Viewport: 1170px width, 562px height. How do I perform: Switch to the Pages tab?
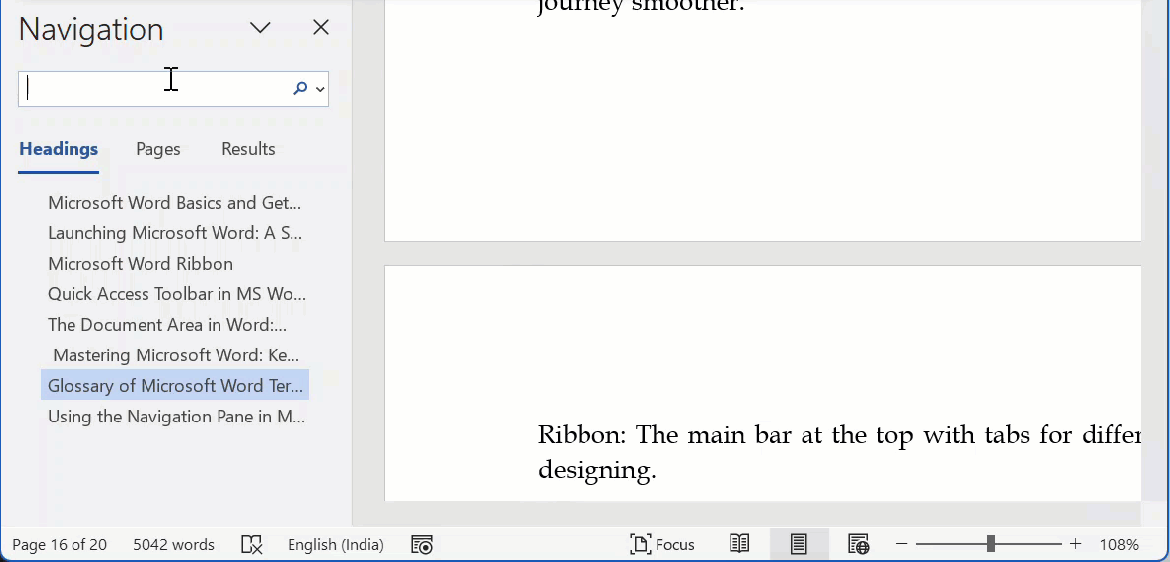[x=158, y=149]
